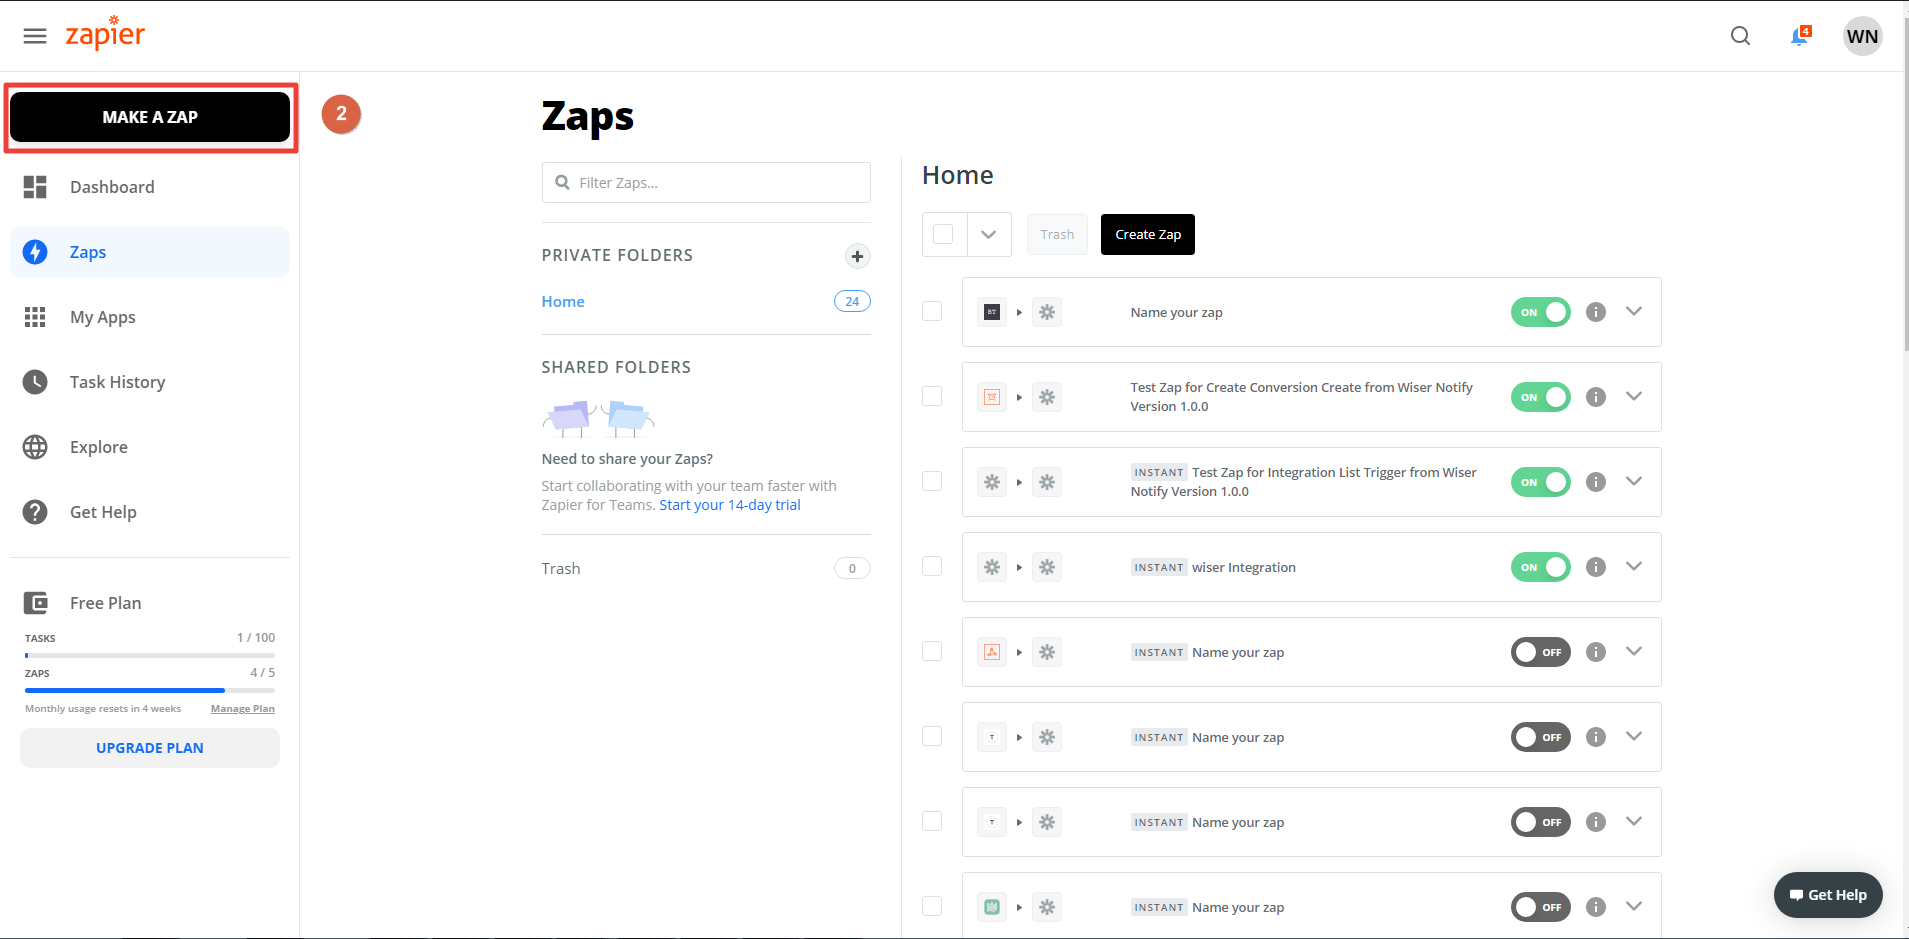Screen dimensions: 1909x939
Task: Open the Home private folder
Action: click(563, 301)
